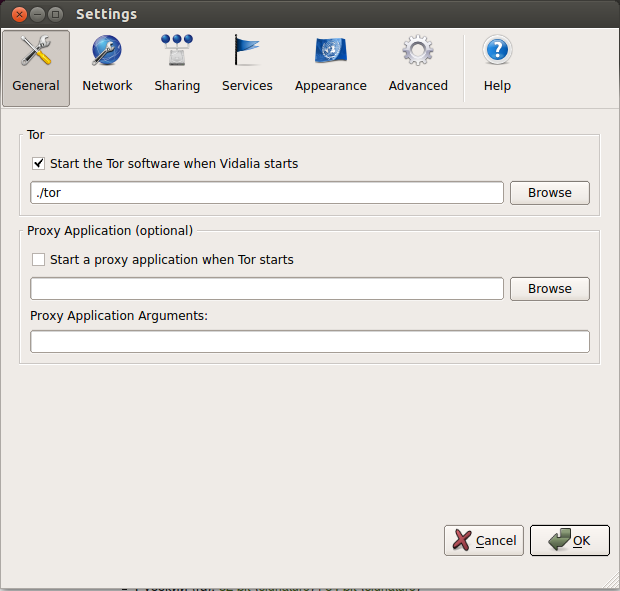This screenshot has width=620, height=591.
Task: Confirm settings with OK button
Action: click(570, 540)
